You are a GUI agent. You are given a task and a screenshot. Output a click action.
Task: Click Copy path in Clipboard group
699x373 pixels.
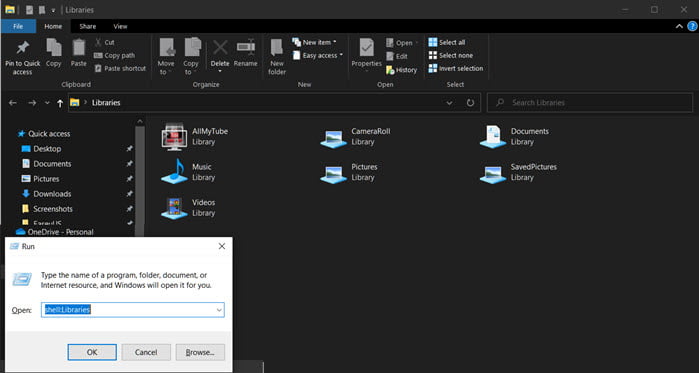click(114, 55)
